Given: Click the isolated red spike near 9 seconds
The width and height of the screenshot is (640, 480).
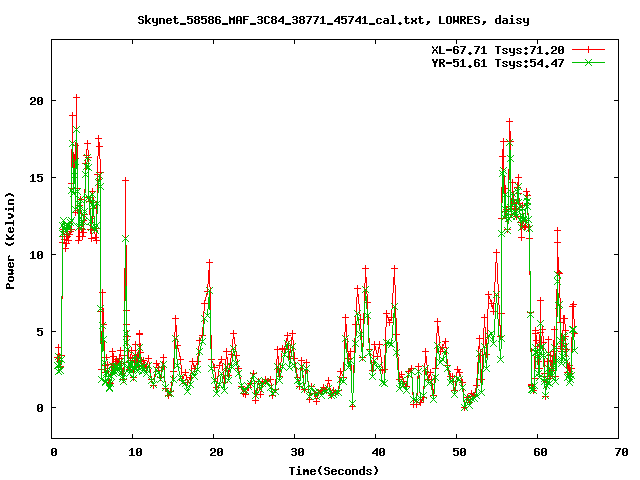Looking at the screenshot, I should pyautogui.click(x=125, y=180).
